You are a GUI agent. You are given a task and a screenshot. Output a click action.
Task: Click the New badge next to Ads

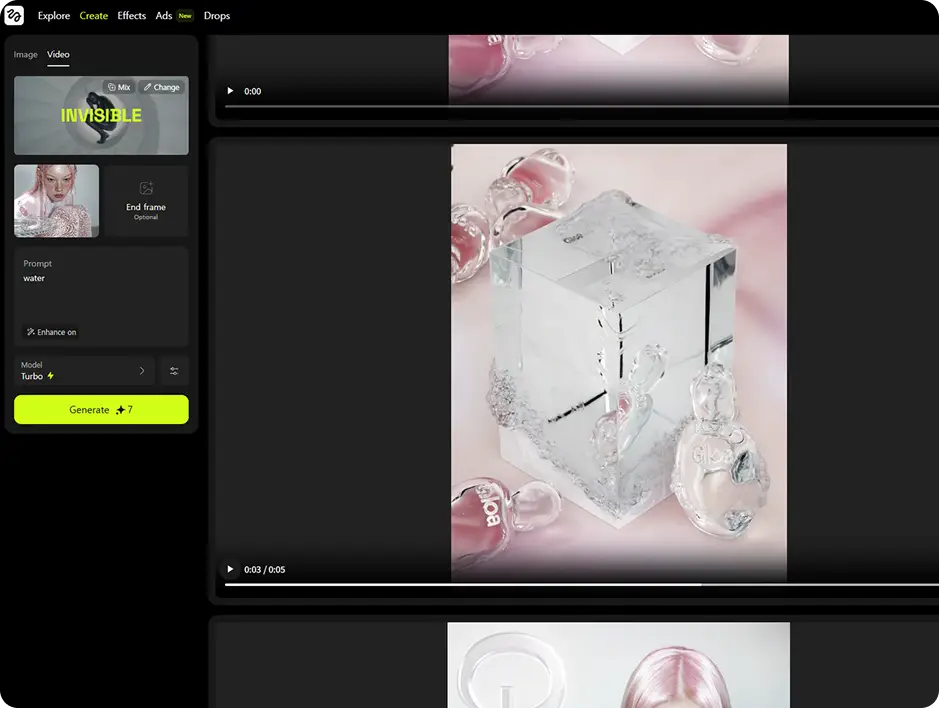[185, 16]
